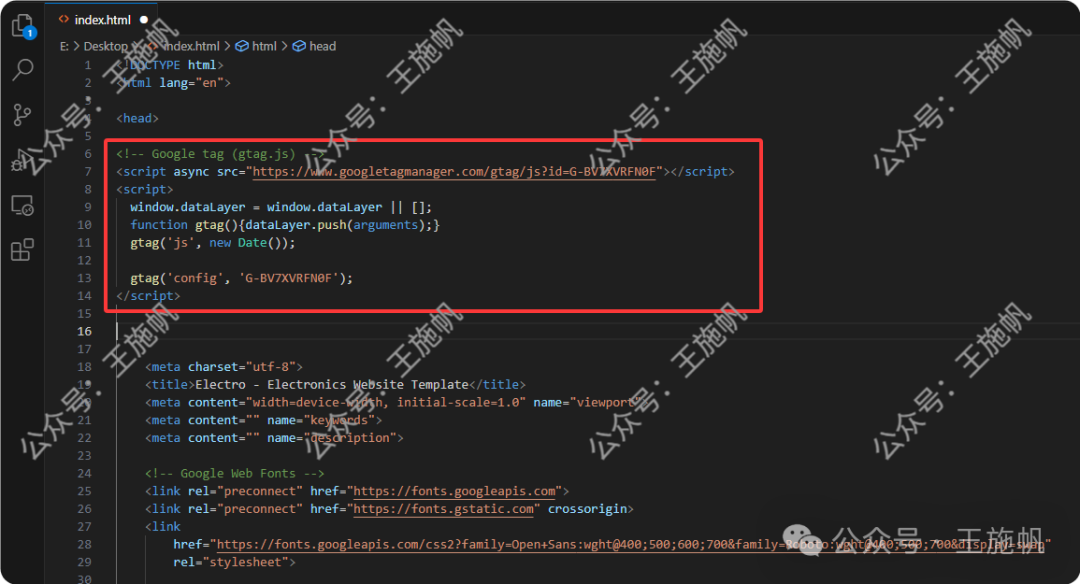Image resolution: width=1080 pixels, height=584 pixels.
Task: Click the Google Web Fonts comment
Action: (x=234, y=474)
